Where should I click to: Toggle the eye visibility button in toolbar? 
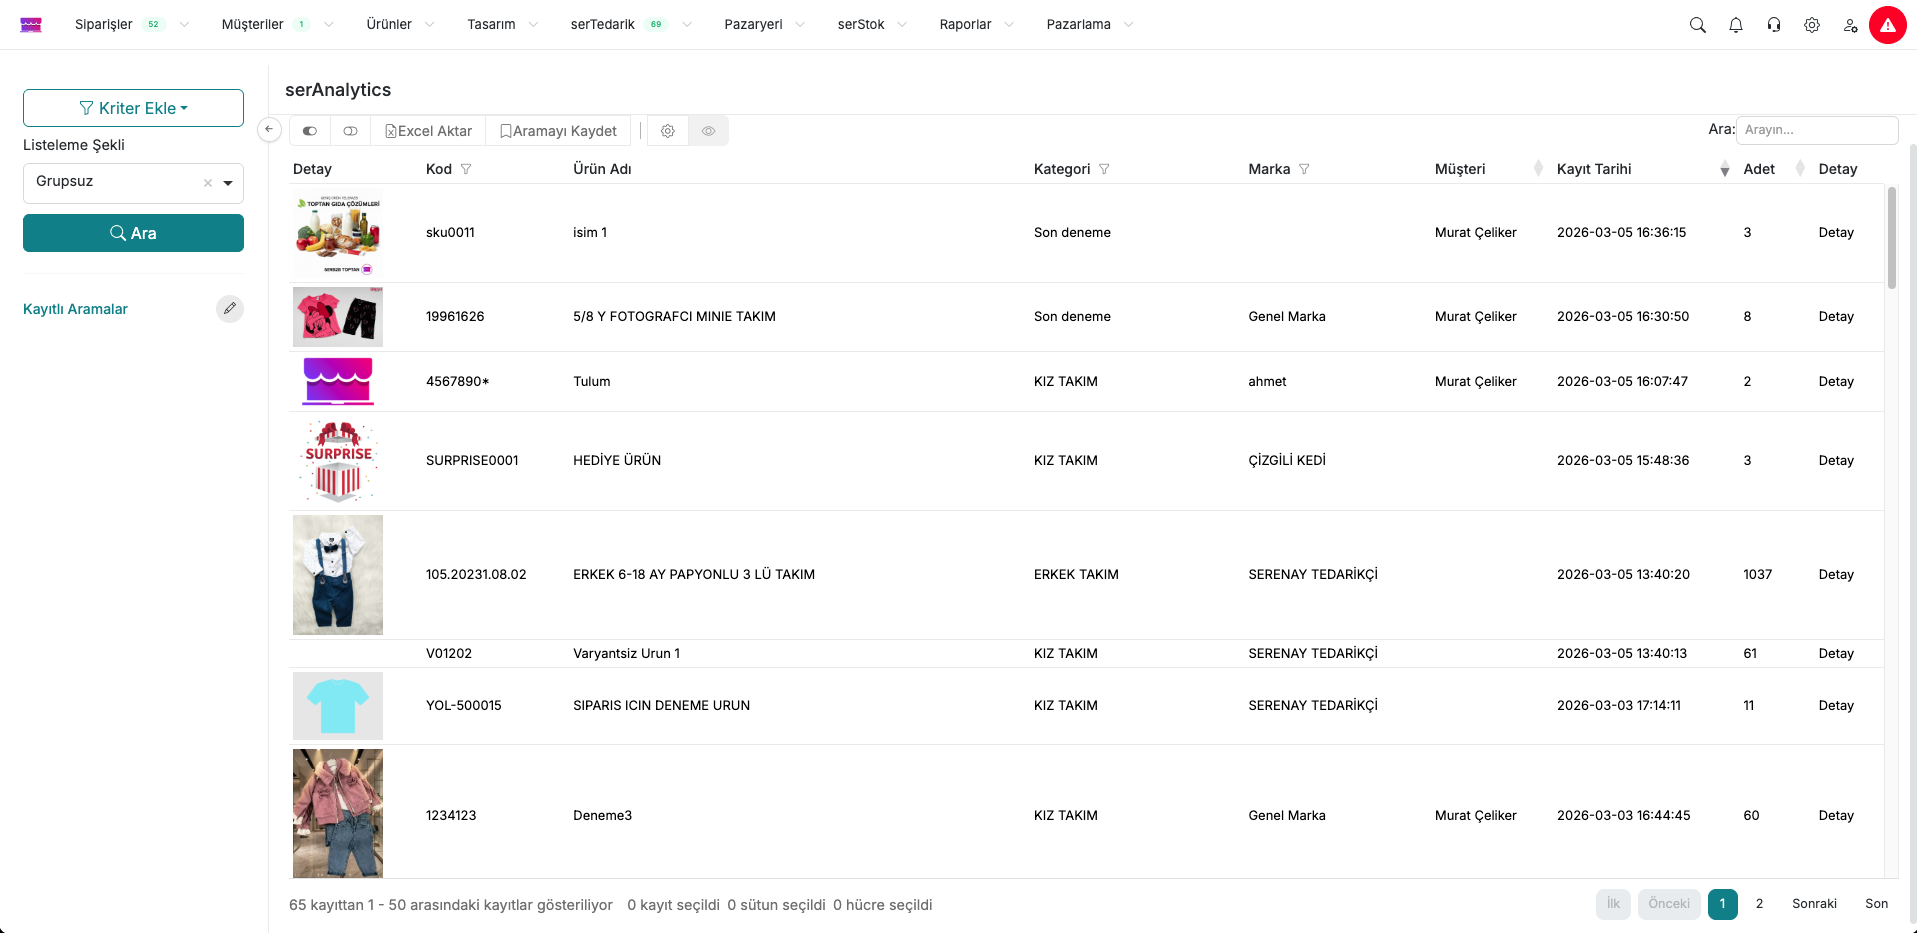click(708, 131)
